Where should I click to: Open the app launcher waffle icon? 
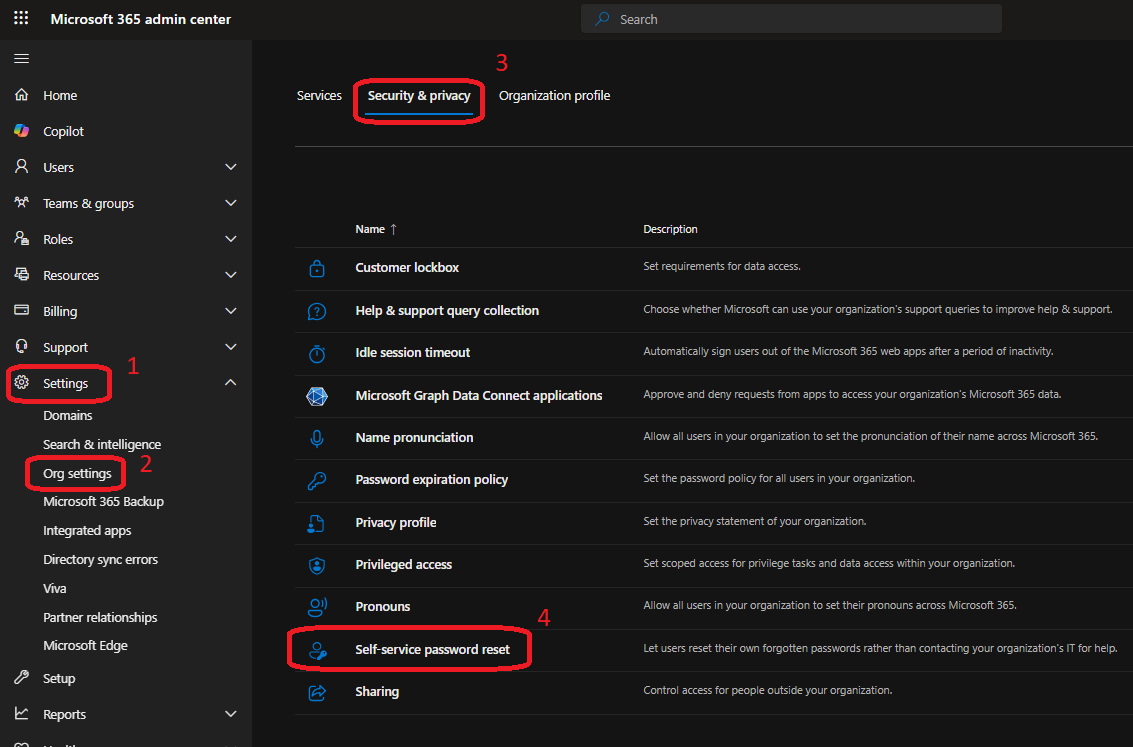[x=21, y=18]
